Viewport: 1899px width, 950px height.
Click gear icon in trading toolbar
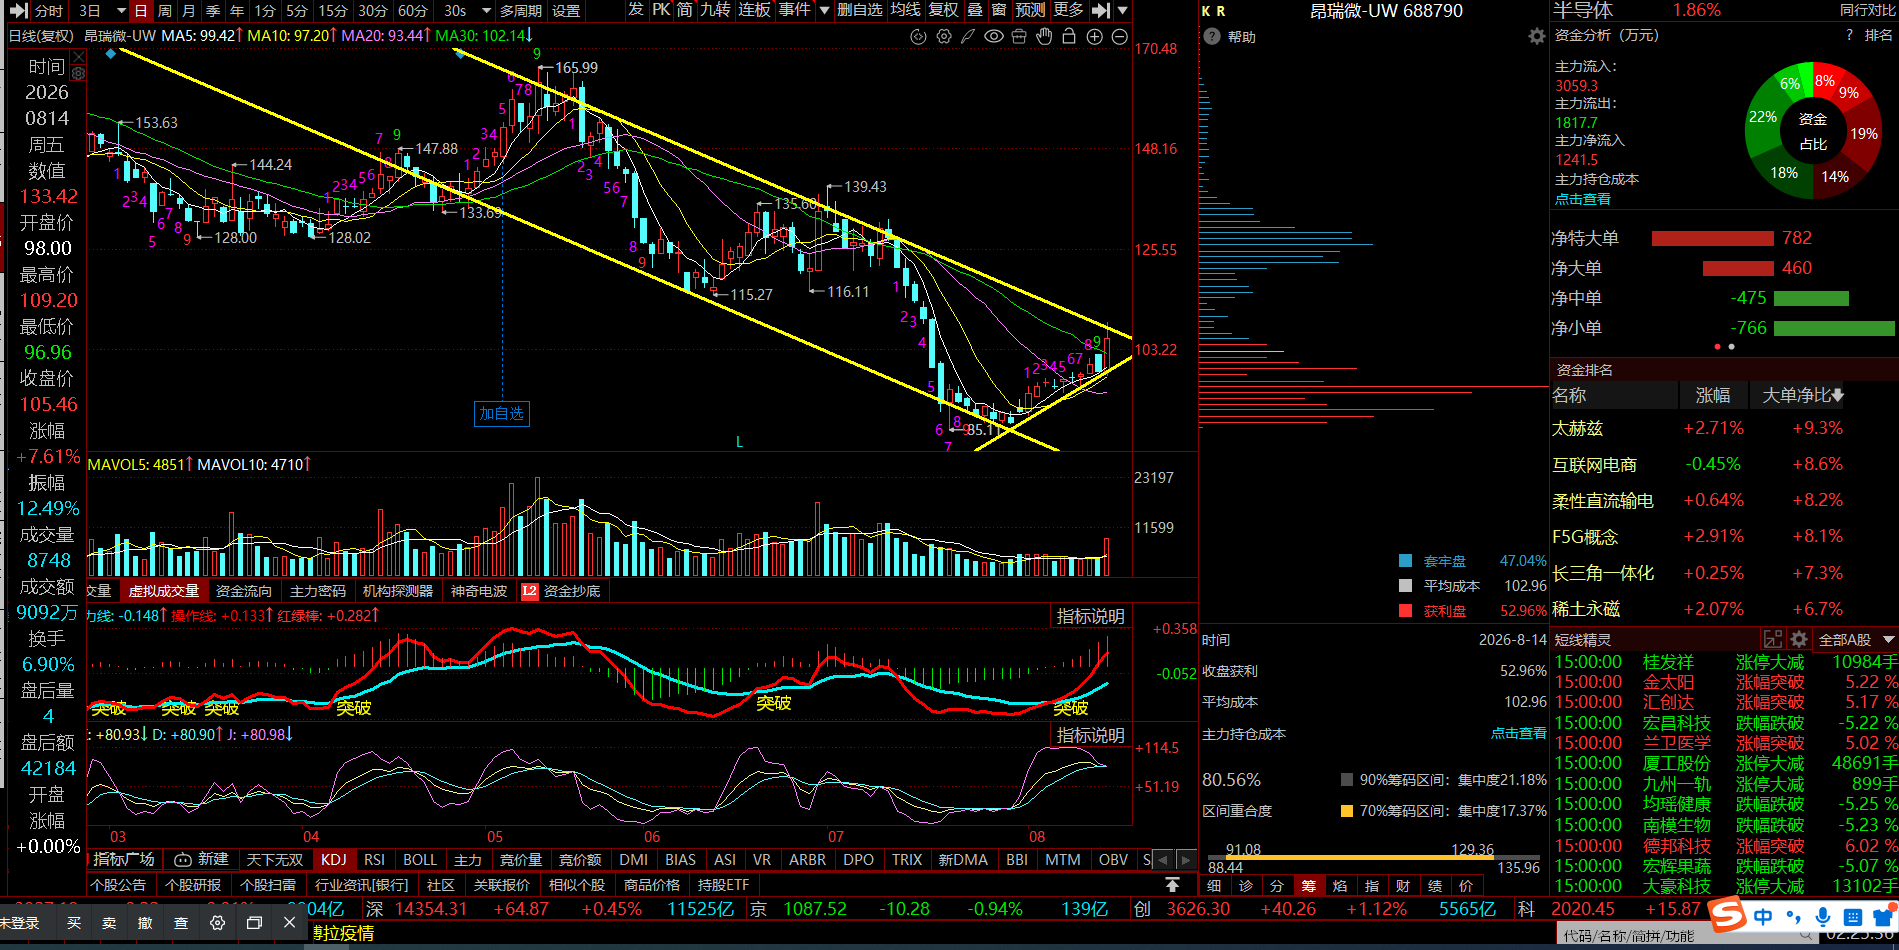click(217, 922)
